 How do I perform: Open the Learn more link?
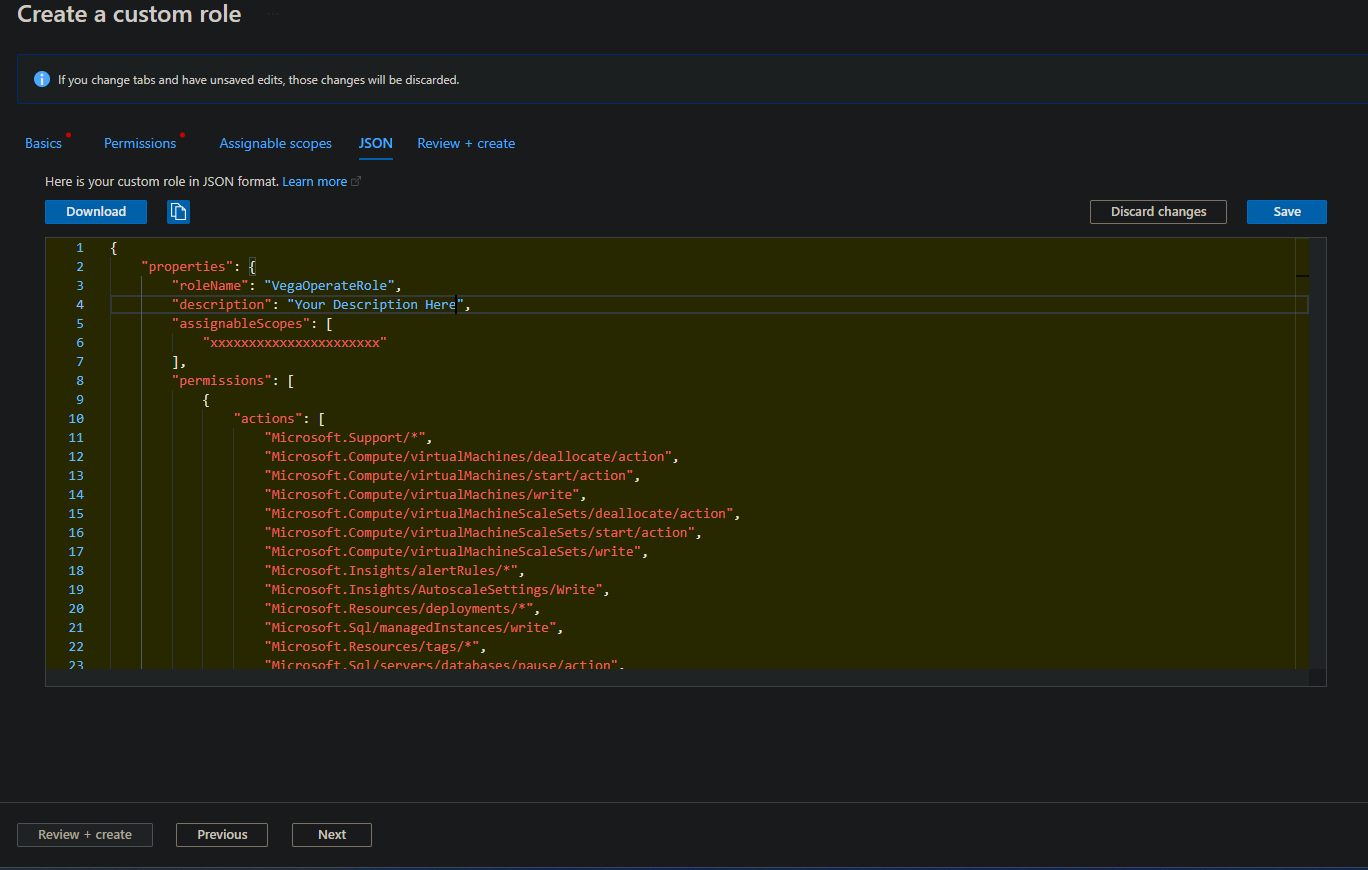[x=315, y=182]
